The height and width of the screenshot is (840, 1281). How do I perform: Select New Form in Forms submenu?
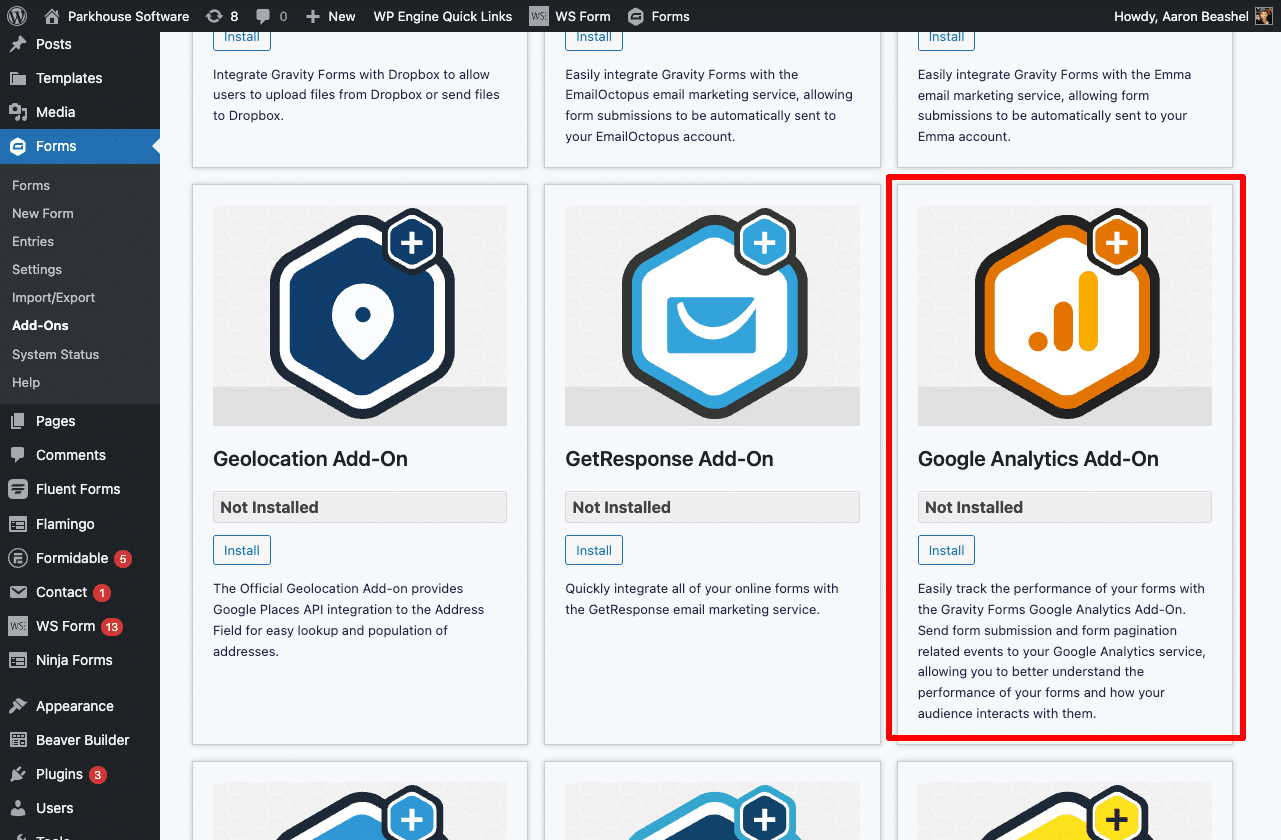43,213
